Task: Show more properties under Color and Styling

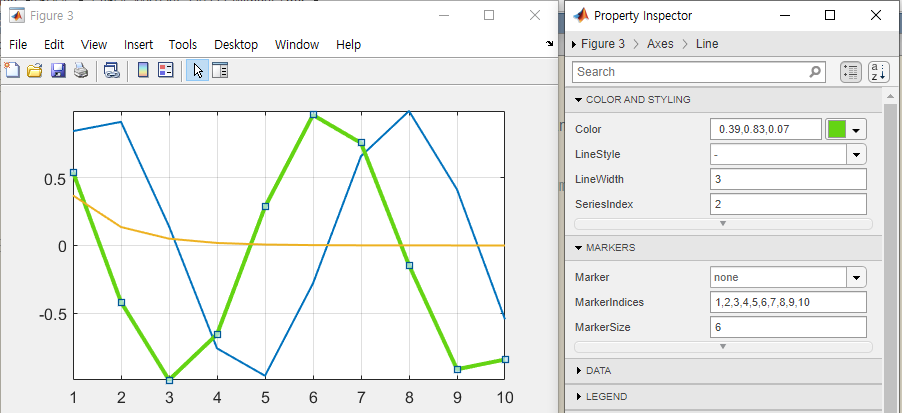Action: point(723,223)
